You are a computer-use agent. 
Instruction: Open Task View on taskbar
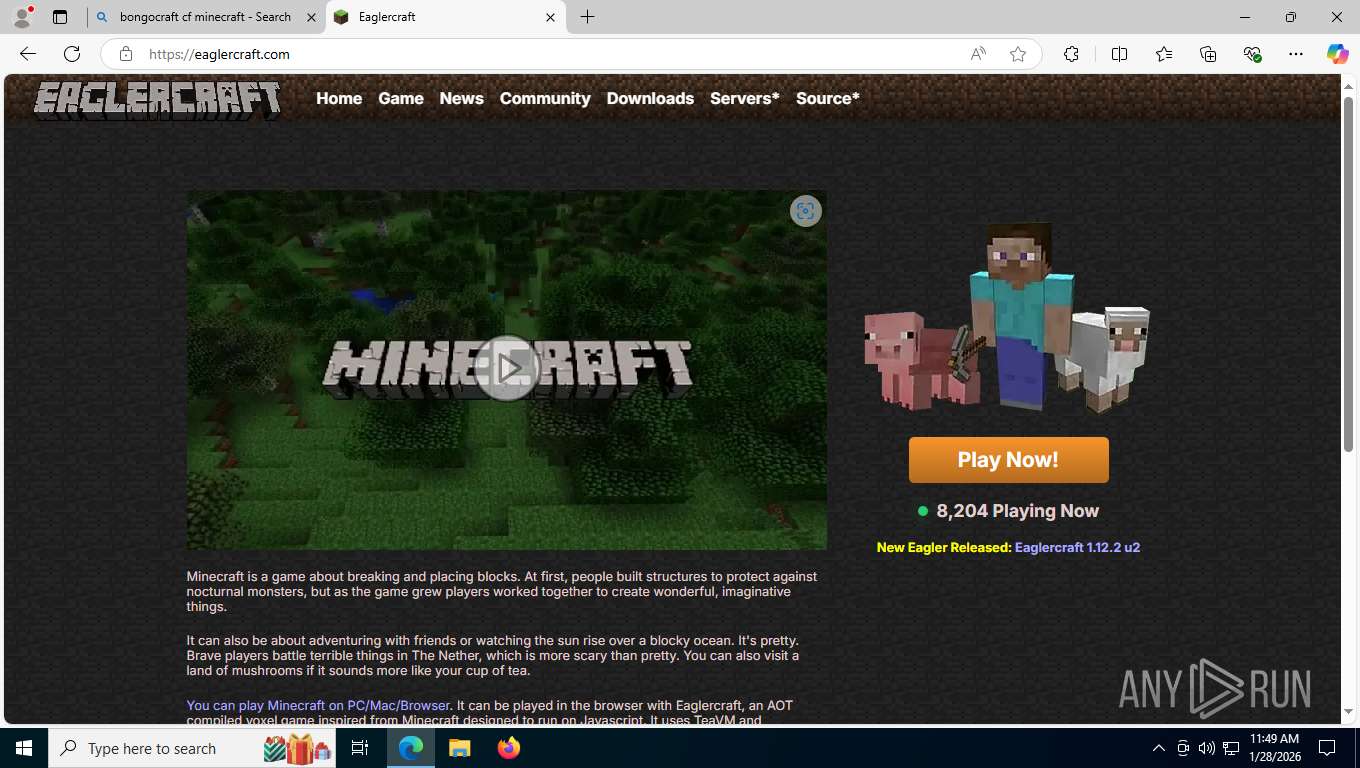pyautogui.click(x=360, y=748)
